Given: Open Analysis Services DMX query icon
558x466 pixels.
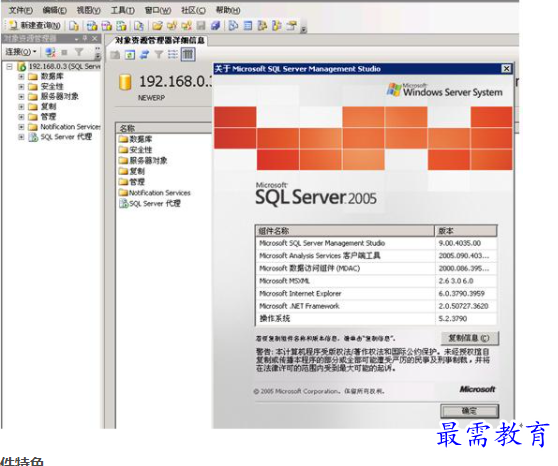Looking at the screenshot, I should [x=106, y=26].
